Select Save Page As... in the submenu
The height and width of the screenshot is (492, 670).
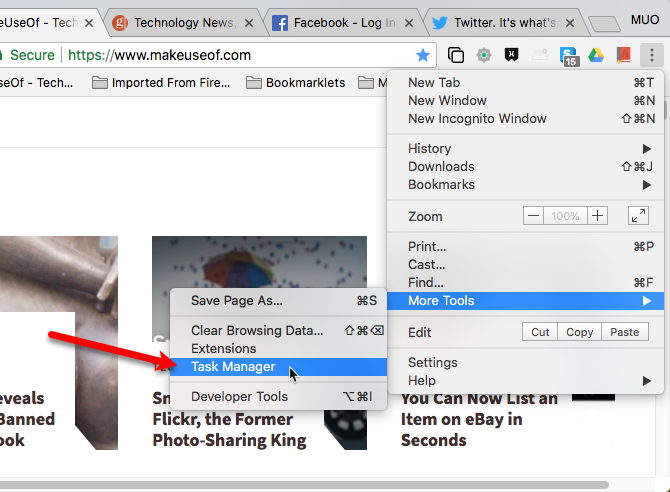point(279,301)
